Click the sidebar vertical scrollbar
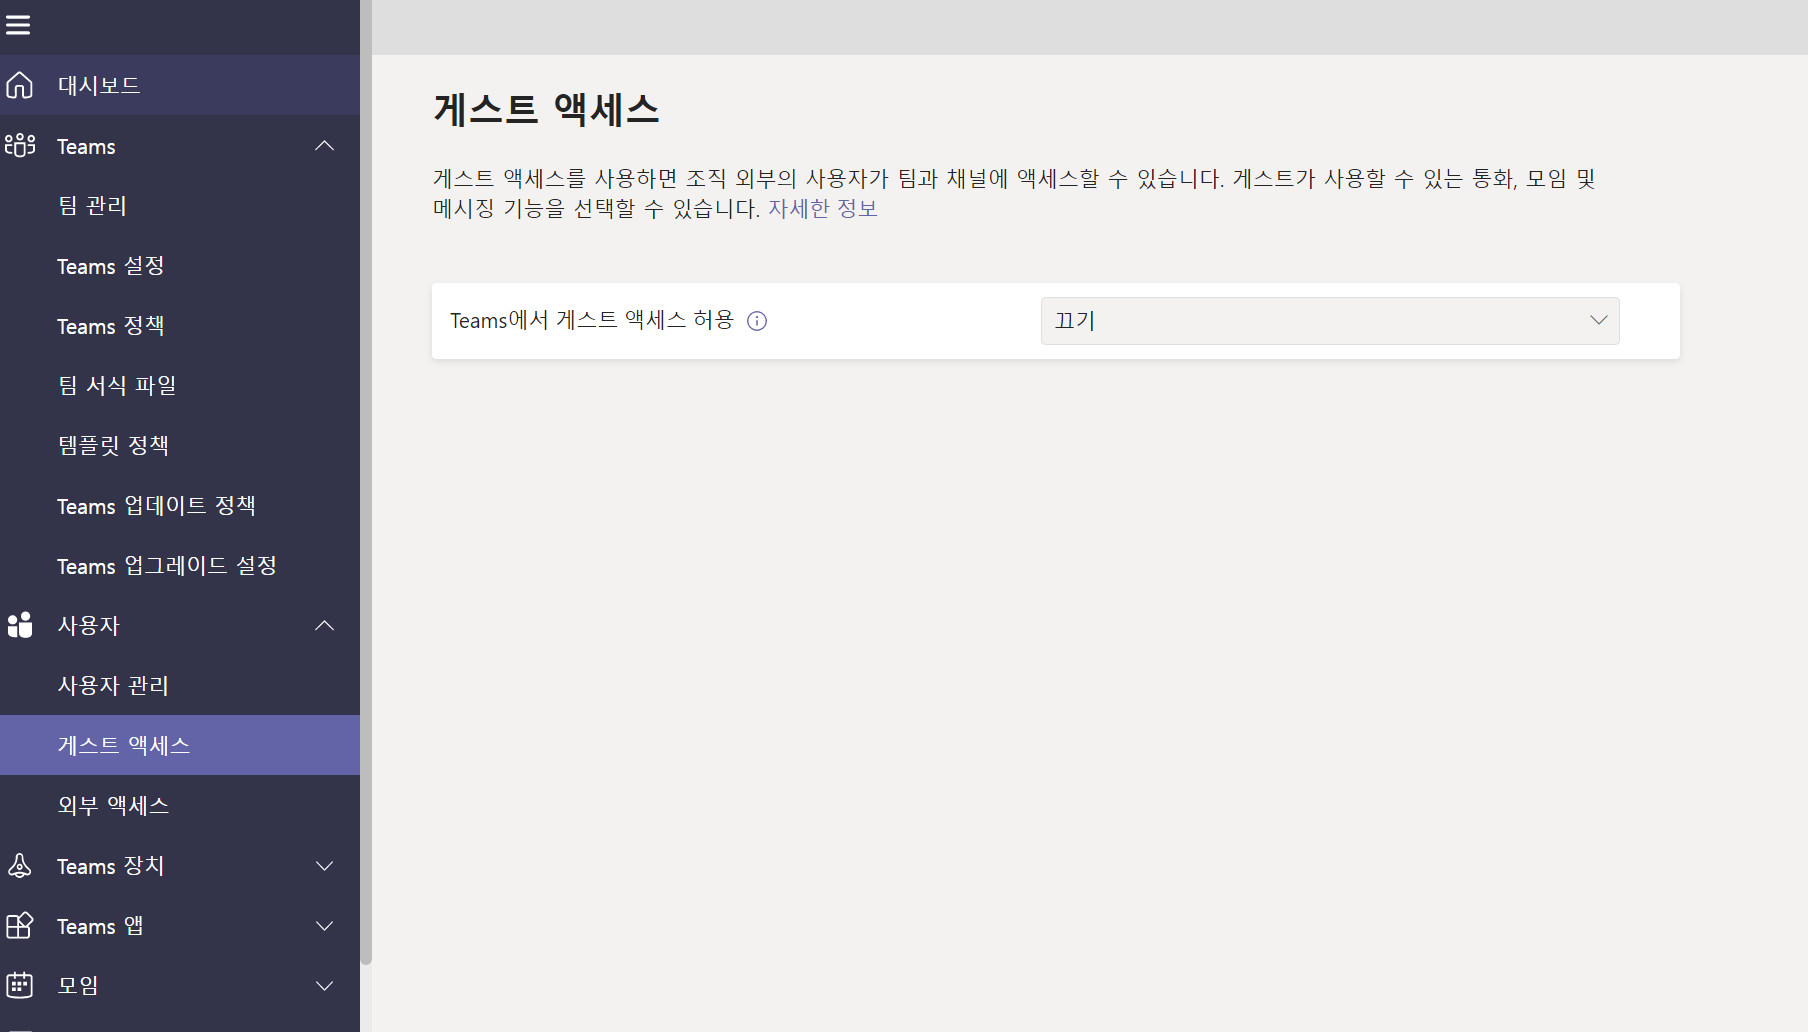 pyautogui.click(x=366, y=480)
